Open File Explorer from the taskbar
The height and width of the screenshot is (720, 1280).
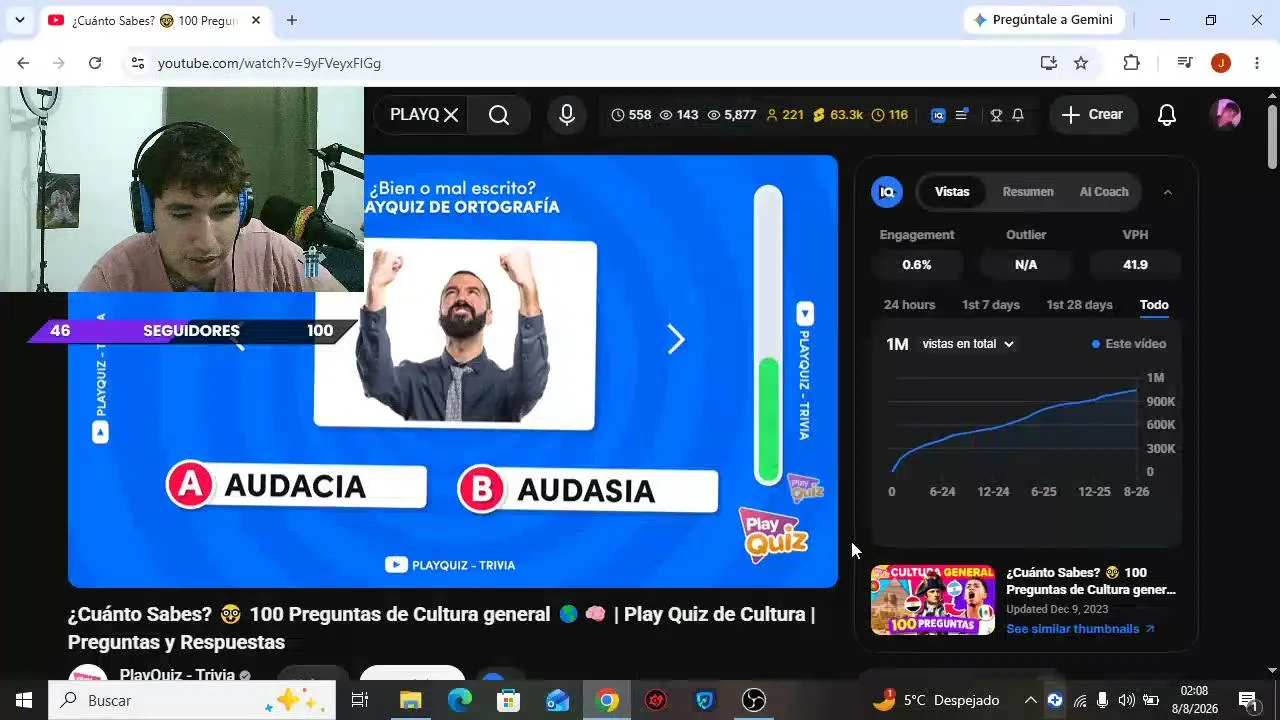tap(411, 700)
